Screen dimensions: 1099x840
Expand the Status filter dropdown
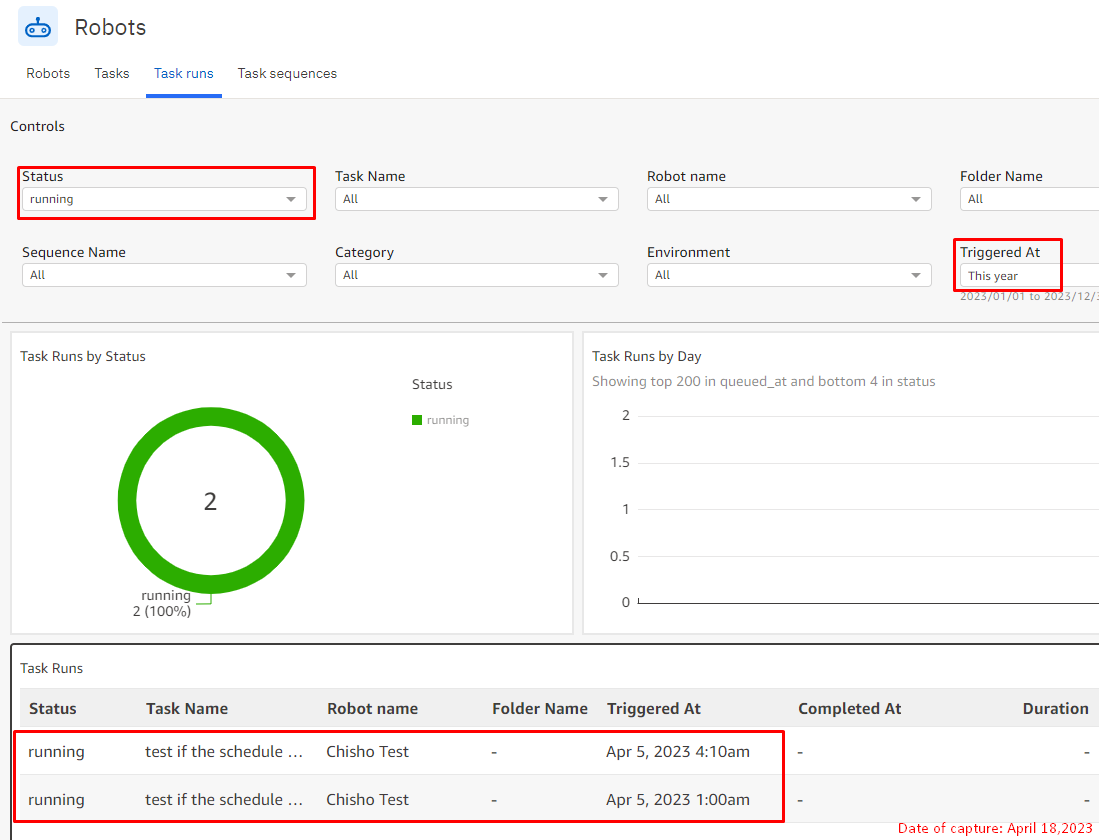click(164, 199)
